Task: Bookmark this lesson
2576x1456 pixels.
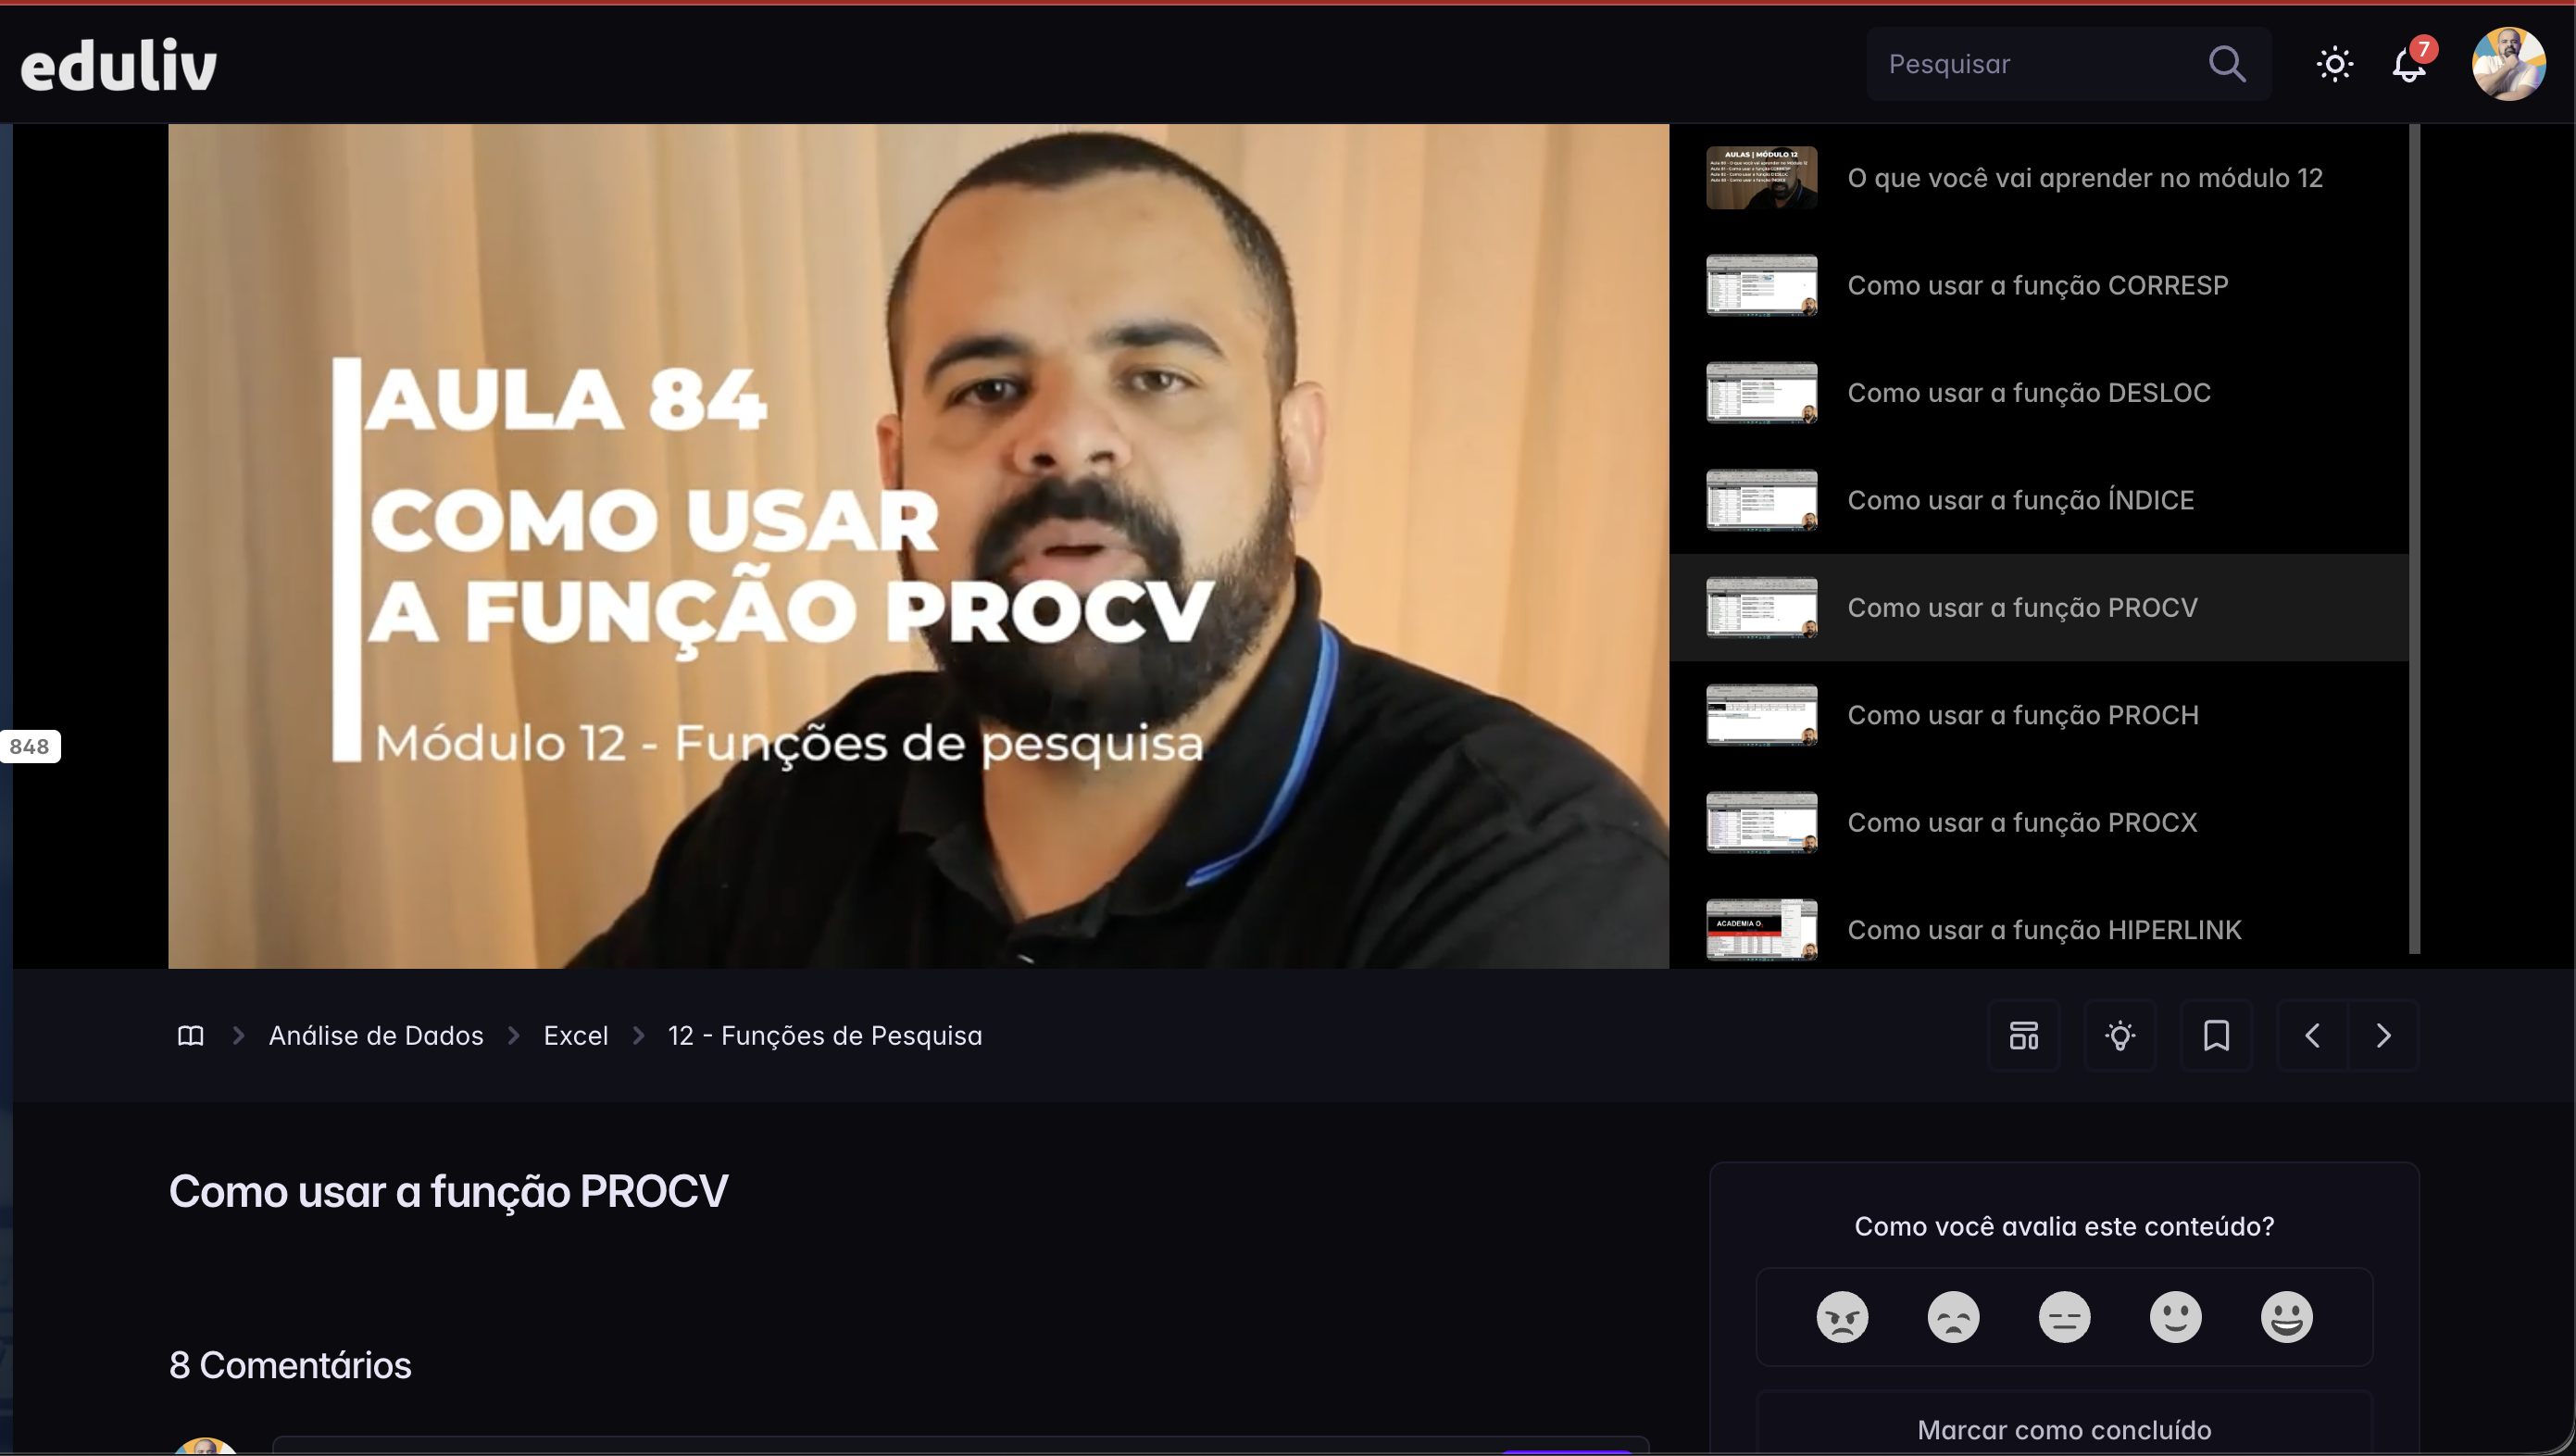Action: point(2216,1035)
